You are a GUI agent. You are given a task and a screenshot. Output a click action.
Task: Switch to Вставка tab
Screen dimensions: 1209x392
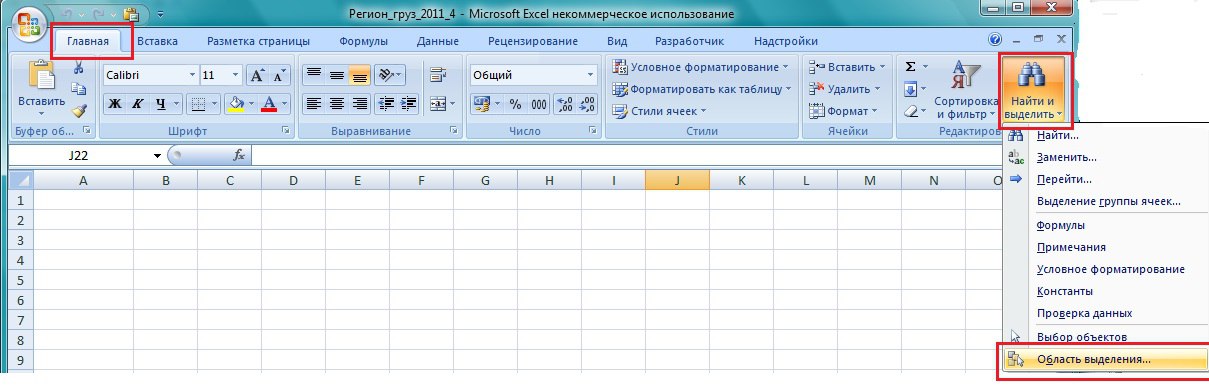point(158,41)
